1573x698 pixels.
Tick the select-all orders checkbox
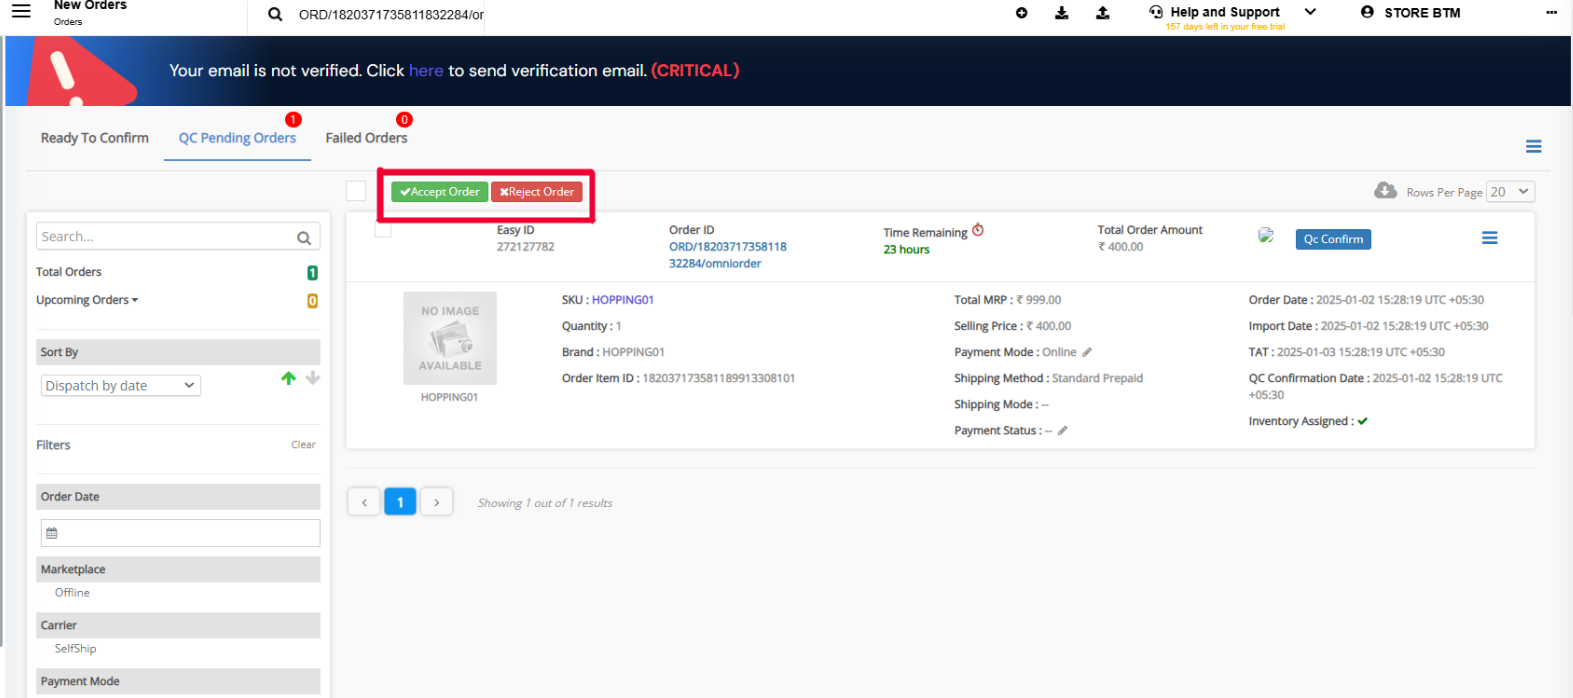356,191
